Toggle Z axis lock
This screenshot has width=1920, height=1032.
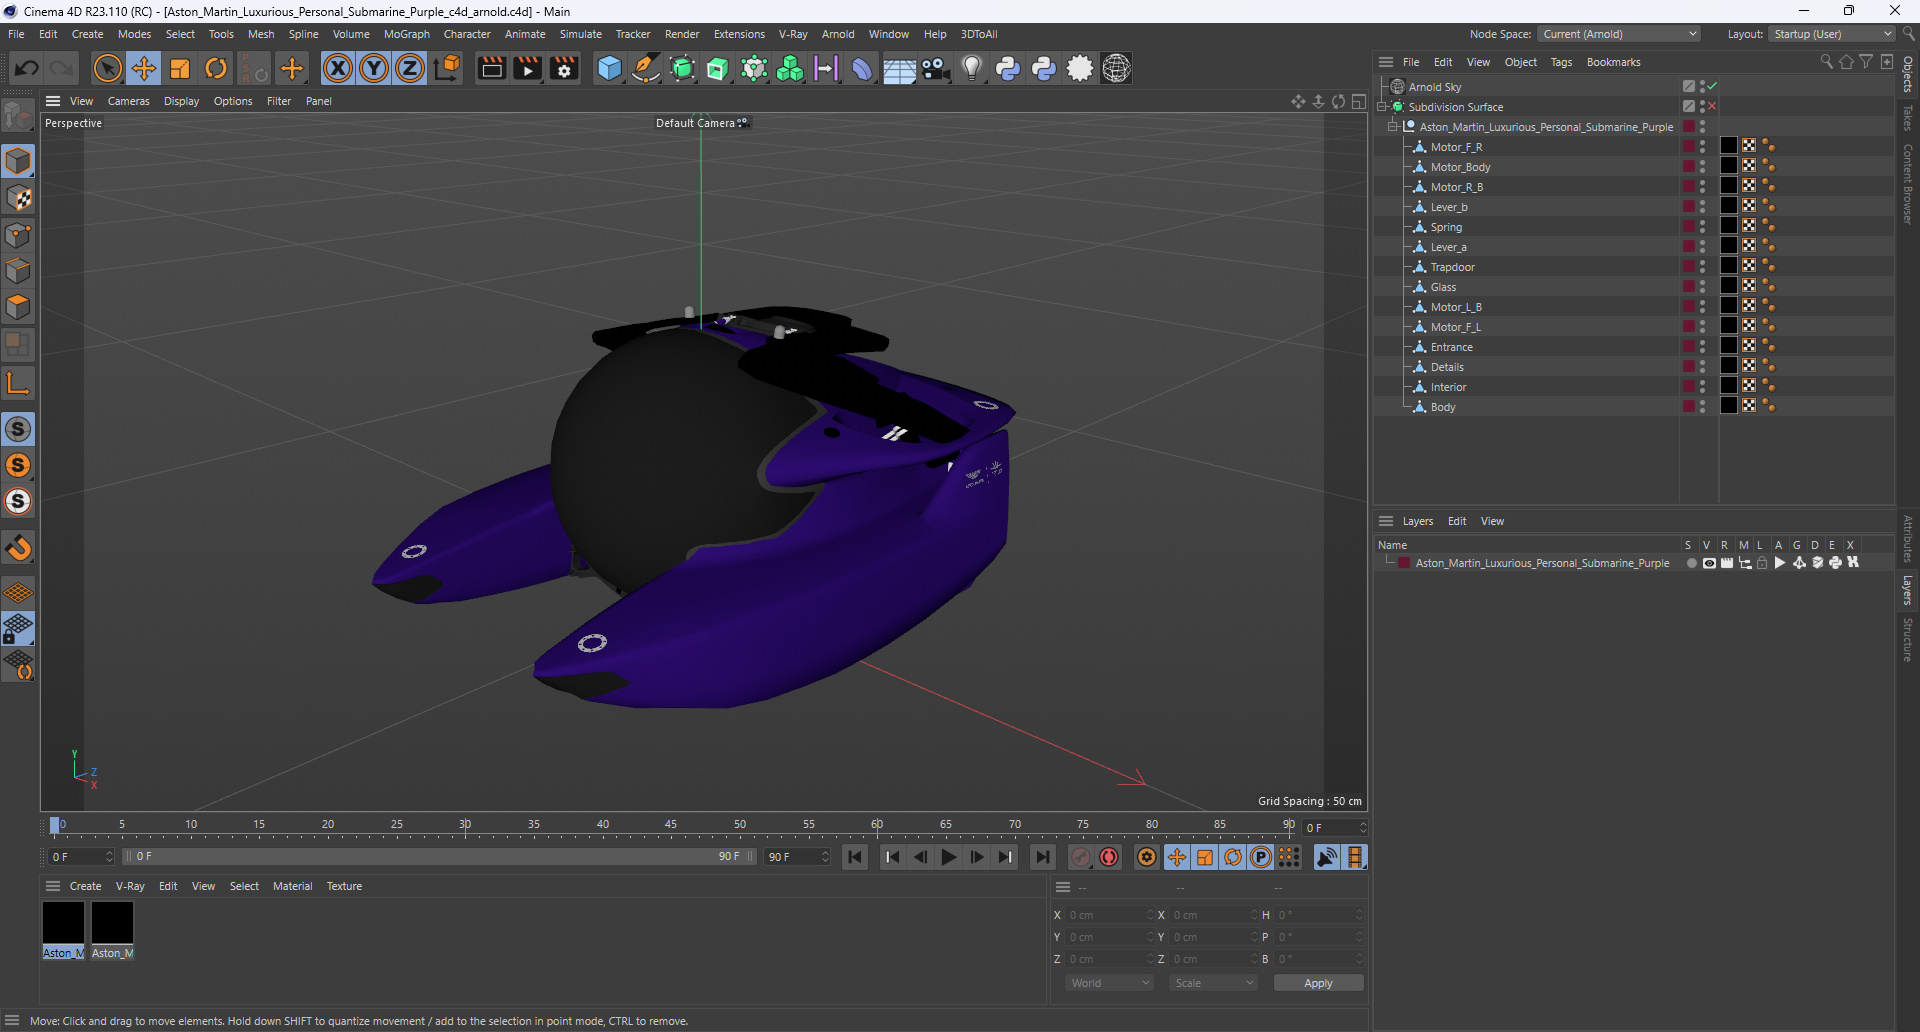(410, 68)
